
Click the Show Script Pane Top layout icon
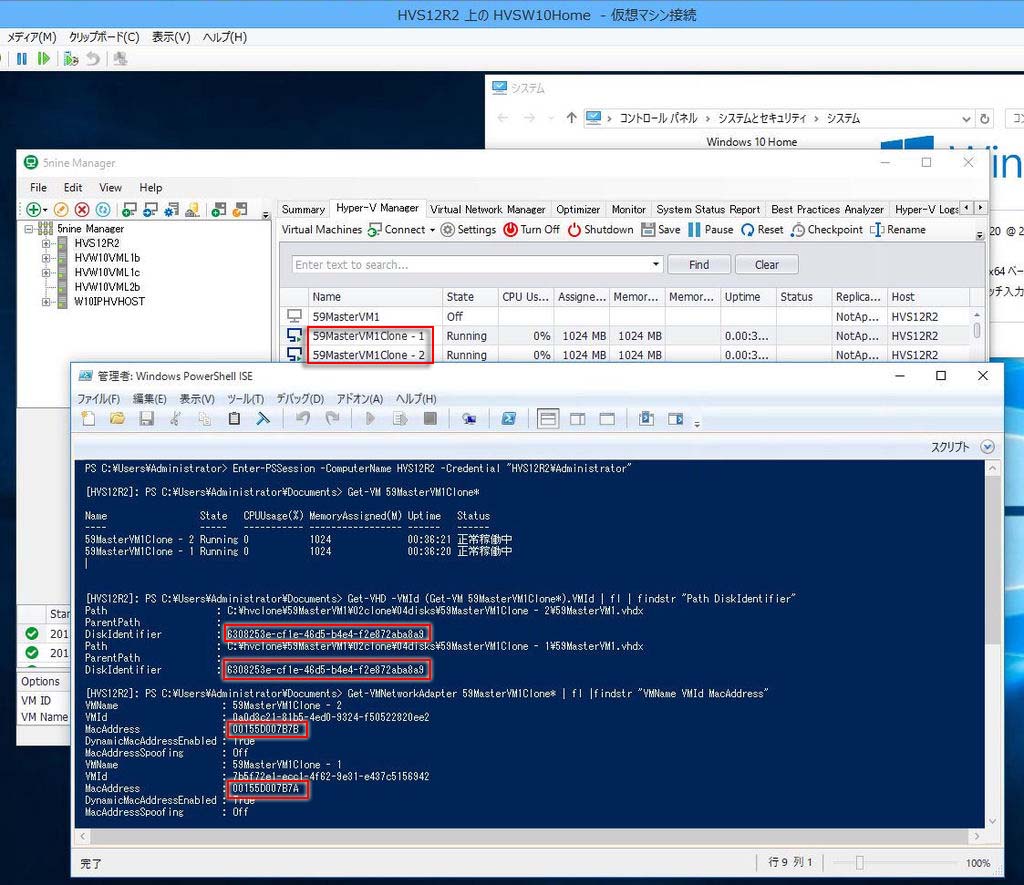(x=548, y=419)
